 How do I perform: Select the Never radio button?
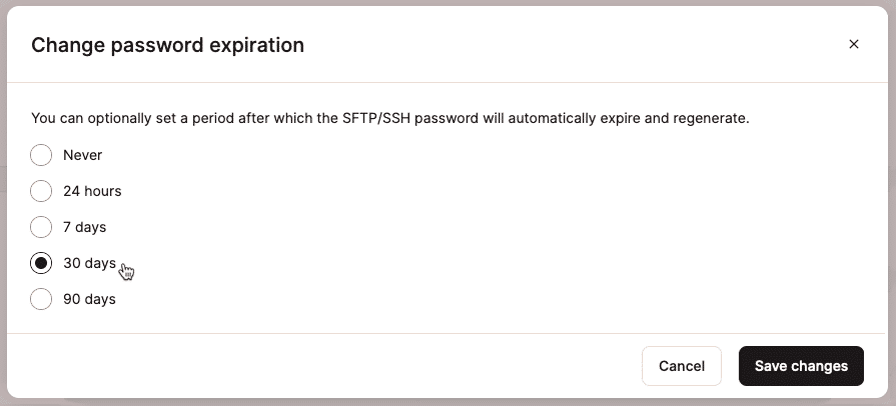pos(41,155)
